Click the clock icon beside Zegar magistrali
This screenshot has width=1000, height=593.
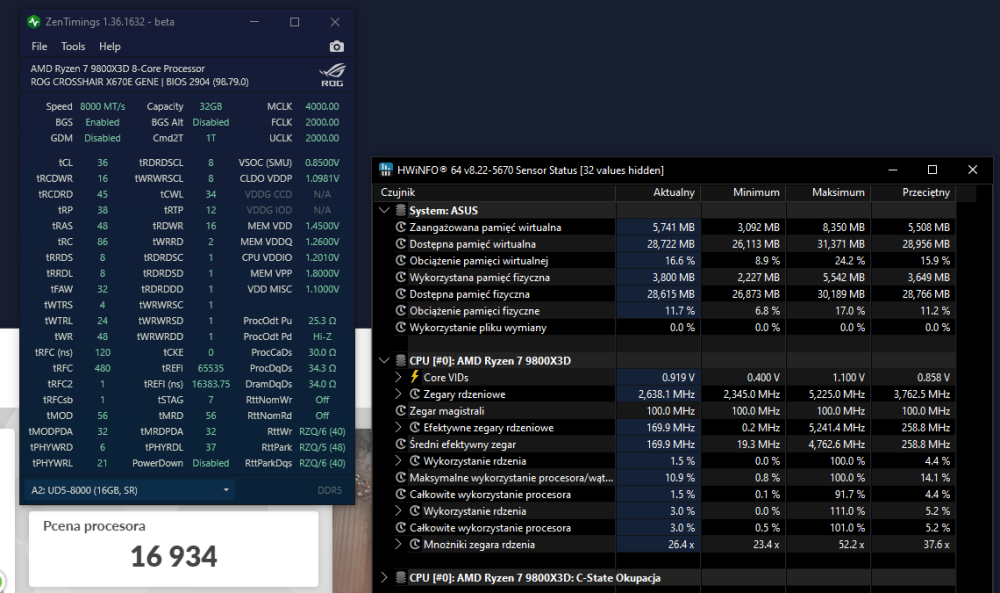coord(401,411)
